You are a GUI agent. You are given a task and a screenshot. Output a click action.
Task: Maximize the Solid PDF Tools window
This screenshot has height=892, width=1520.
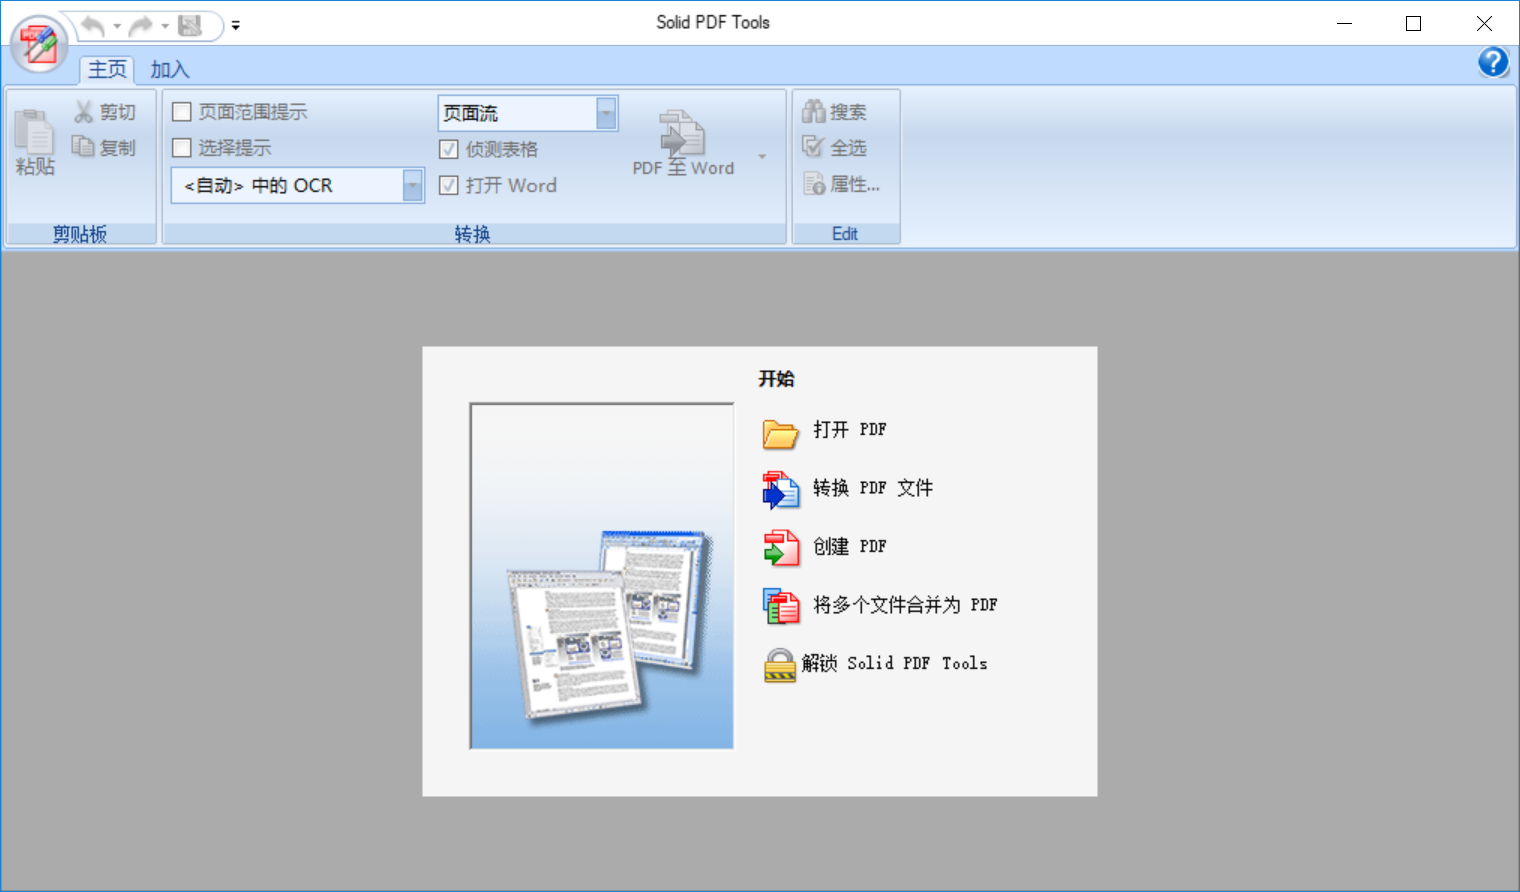[1413, 23]
